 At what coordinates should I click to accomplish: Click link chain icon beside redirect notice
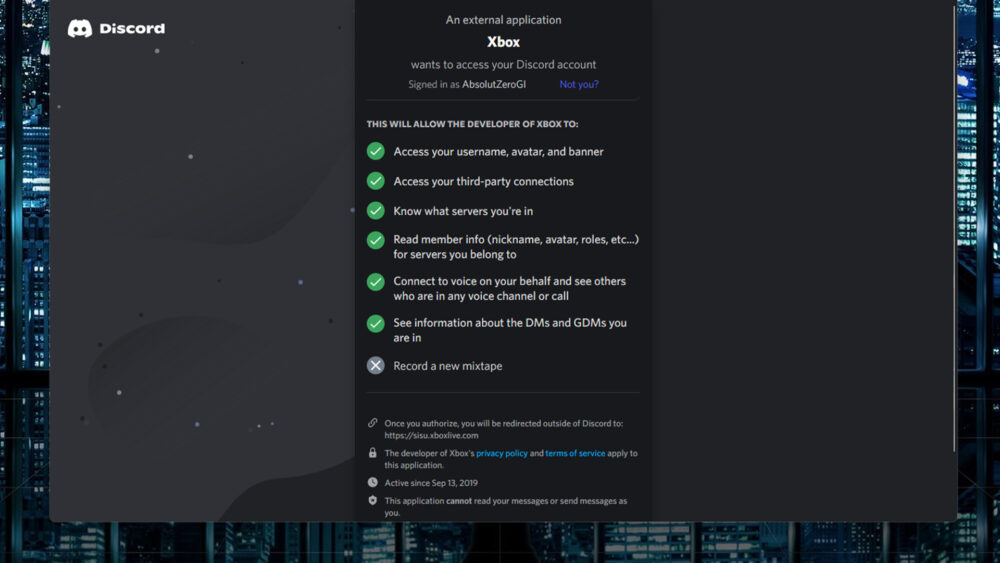[x=372, y=423]
